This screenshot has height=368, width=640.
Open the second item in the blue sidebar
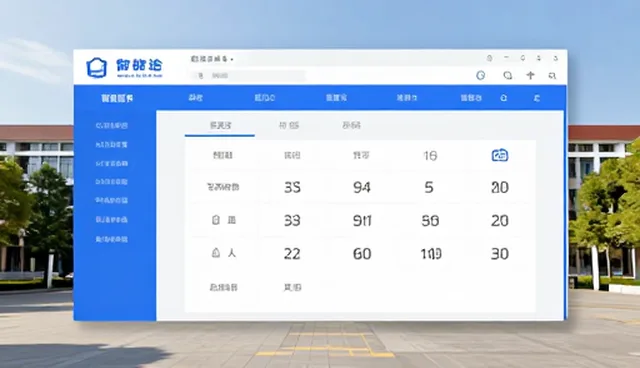[x=111, y=145]
